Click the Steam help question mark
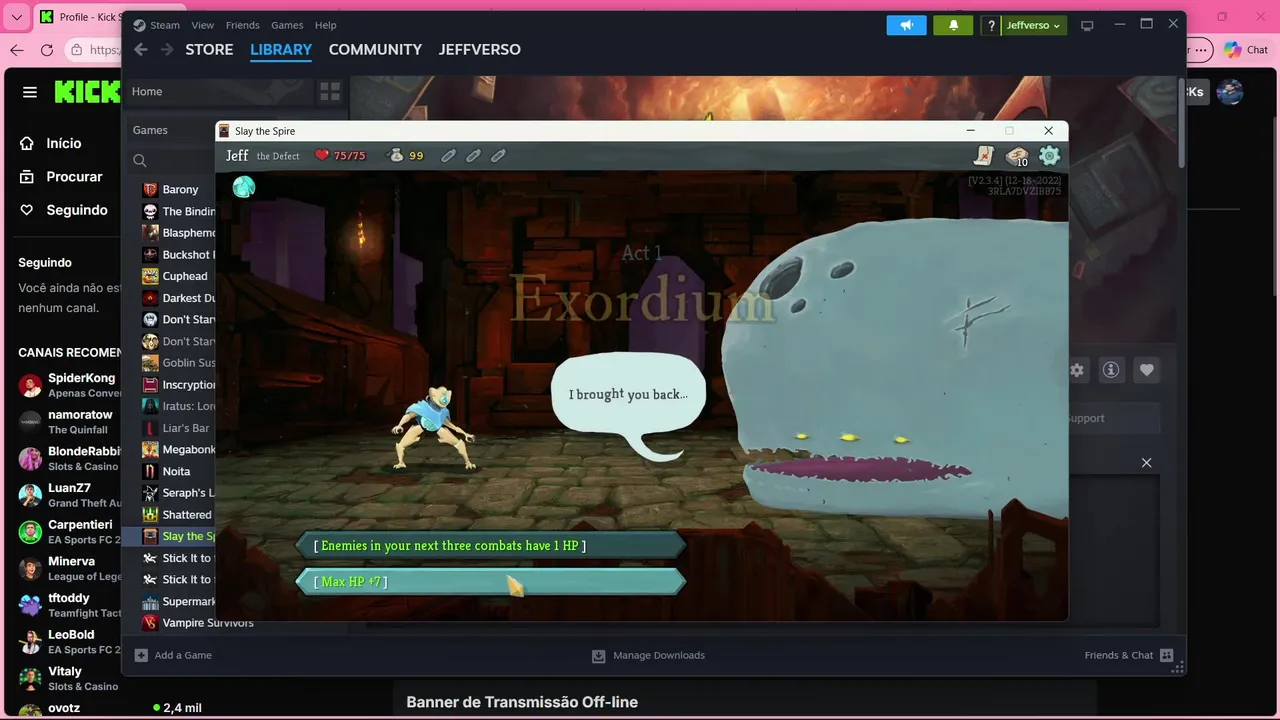The height and width of the screenshot is (720, 1280). [991, 25]
